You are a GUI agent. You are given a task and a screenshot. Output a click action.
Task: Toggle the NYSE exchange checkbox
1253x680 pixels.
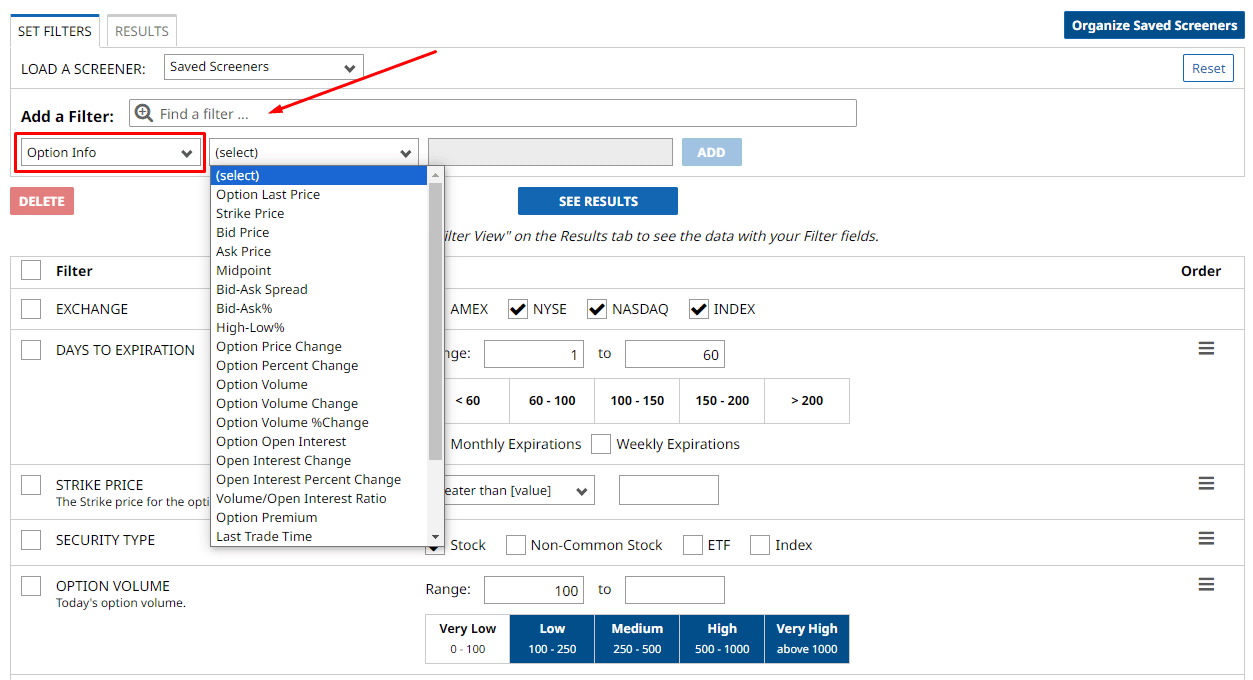518,309
